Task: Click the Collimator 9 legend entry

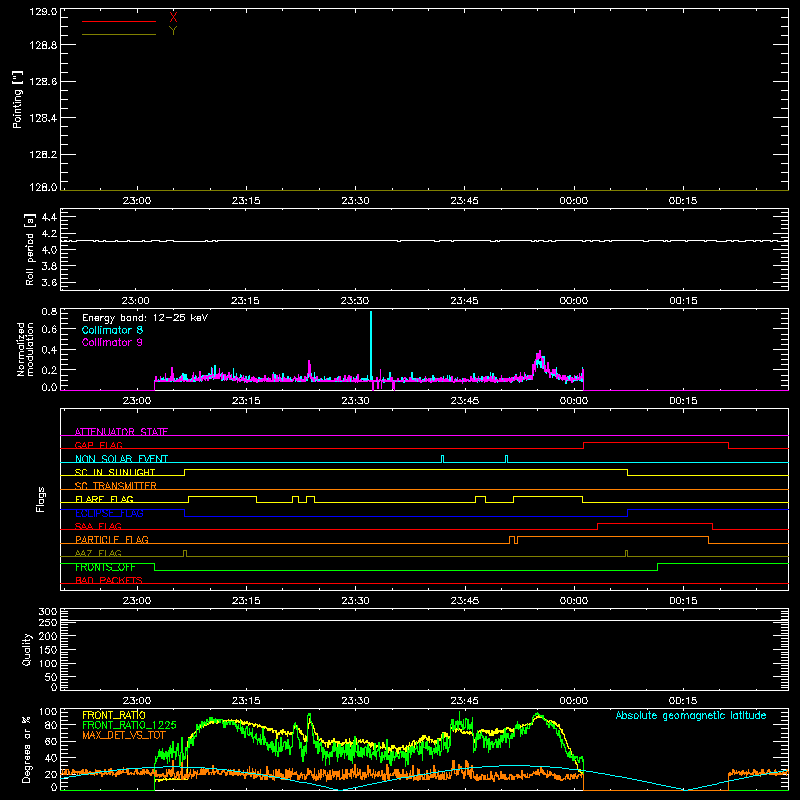Action: tap(112, 342)
